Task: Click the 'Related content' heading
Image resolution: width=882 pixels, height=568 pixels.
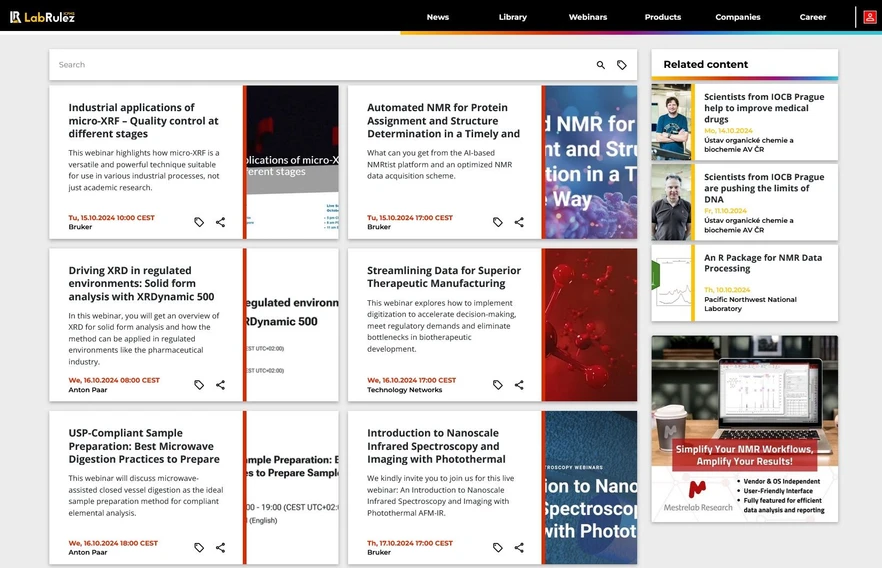Action: click(x=705, y=64)
